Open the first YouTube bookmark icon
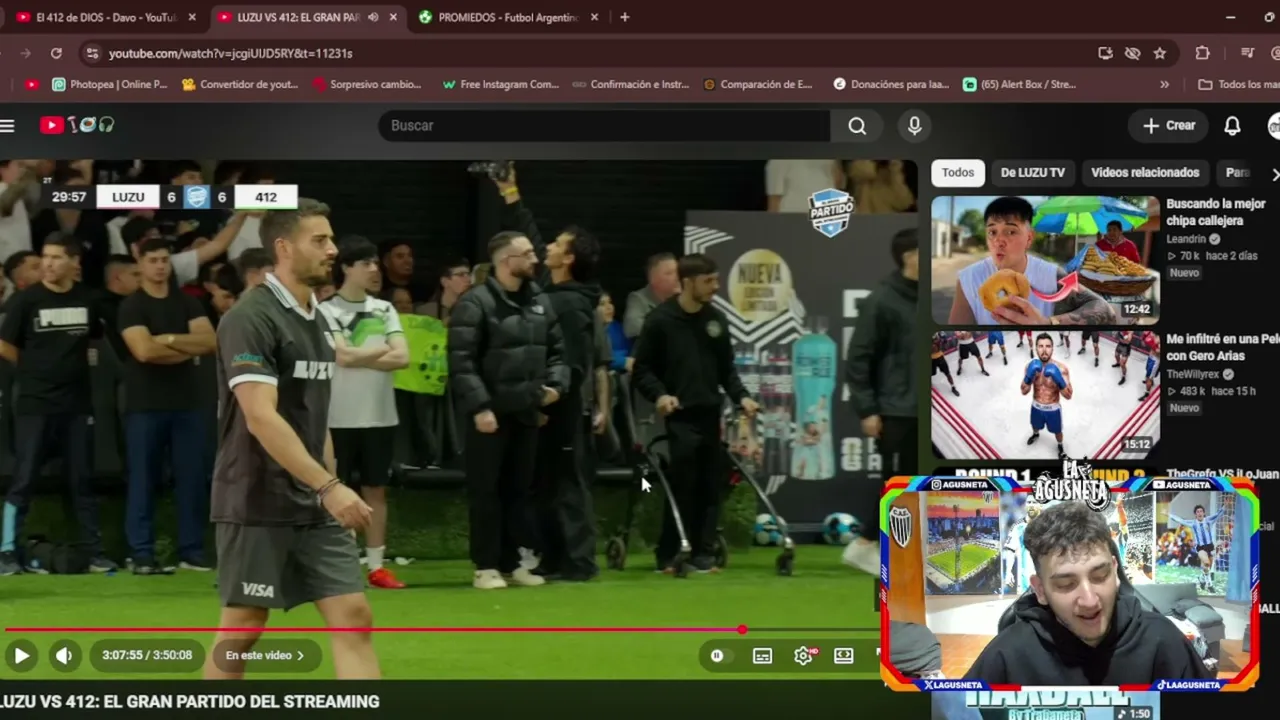This screenshot has height=720, width=1280. click(32, 85)
